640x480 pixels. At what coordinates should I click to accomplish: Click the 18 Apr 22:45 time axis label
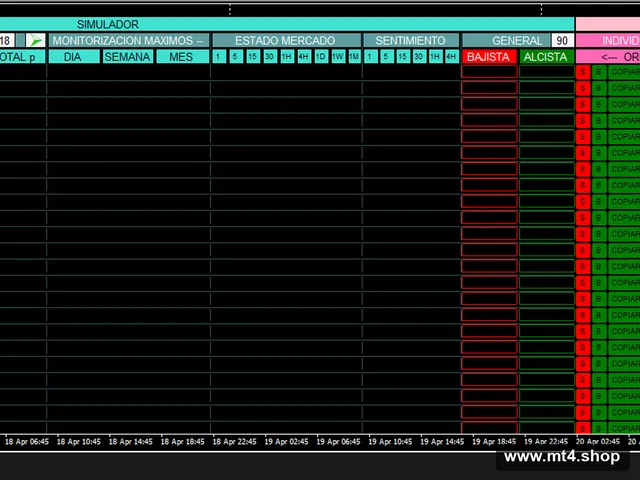(x=234, y=441)
